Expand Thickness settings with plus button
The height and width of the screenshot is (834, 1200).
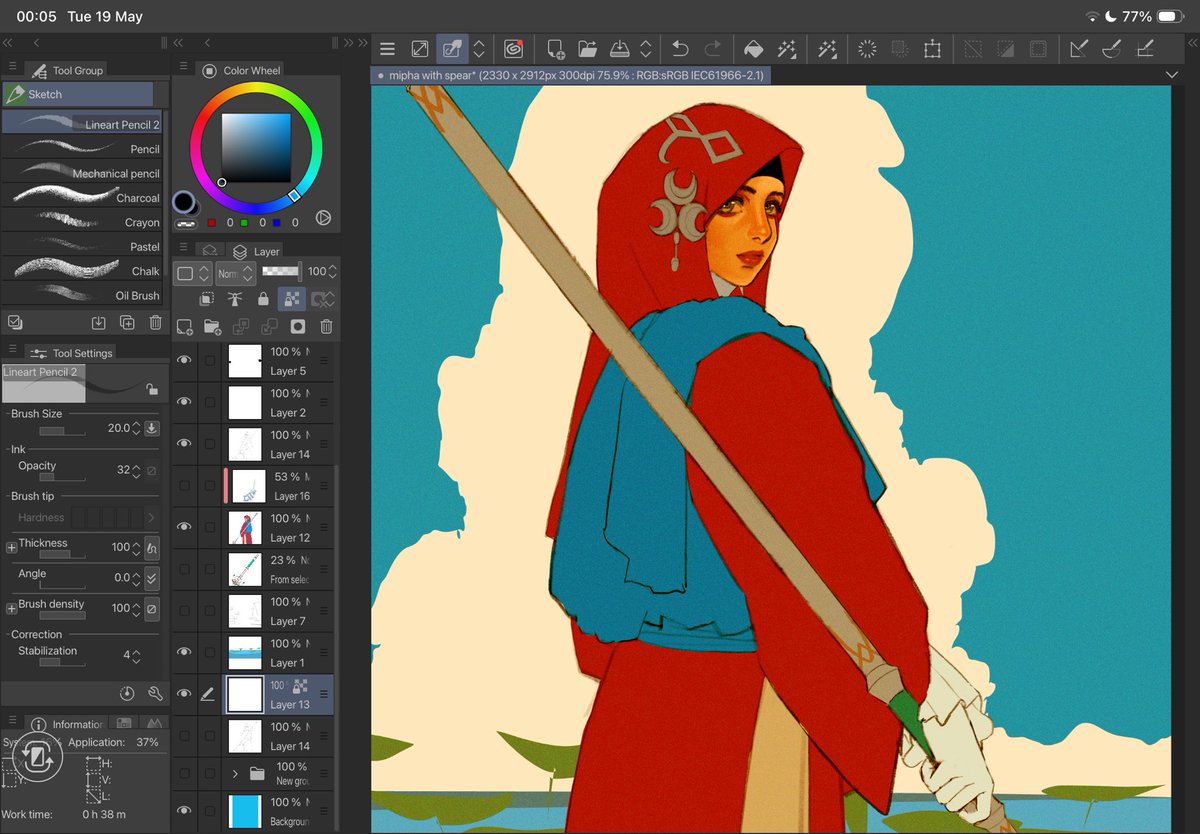point(12,547)
